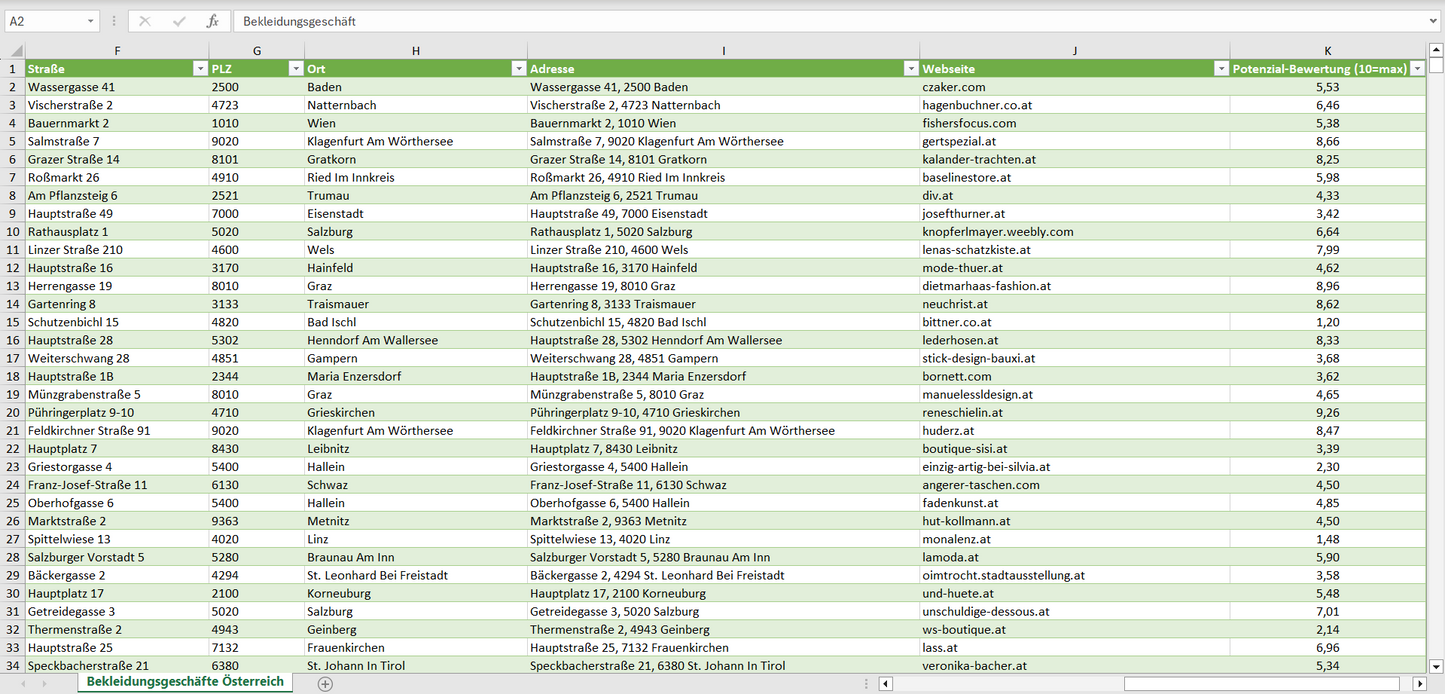Expand the Name Box dropdown arrow
The height and width of the screenshot is (694, 1445).
pyautogui.click(x=90, y=21)
